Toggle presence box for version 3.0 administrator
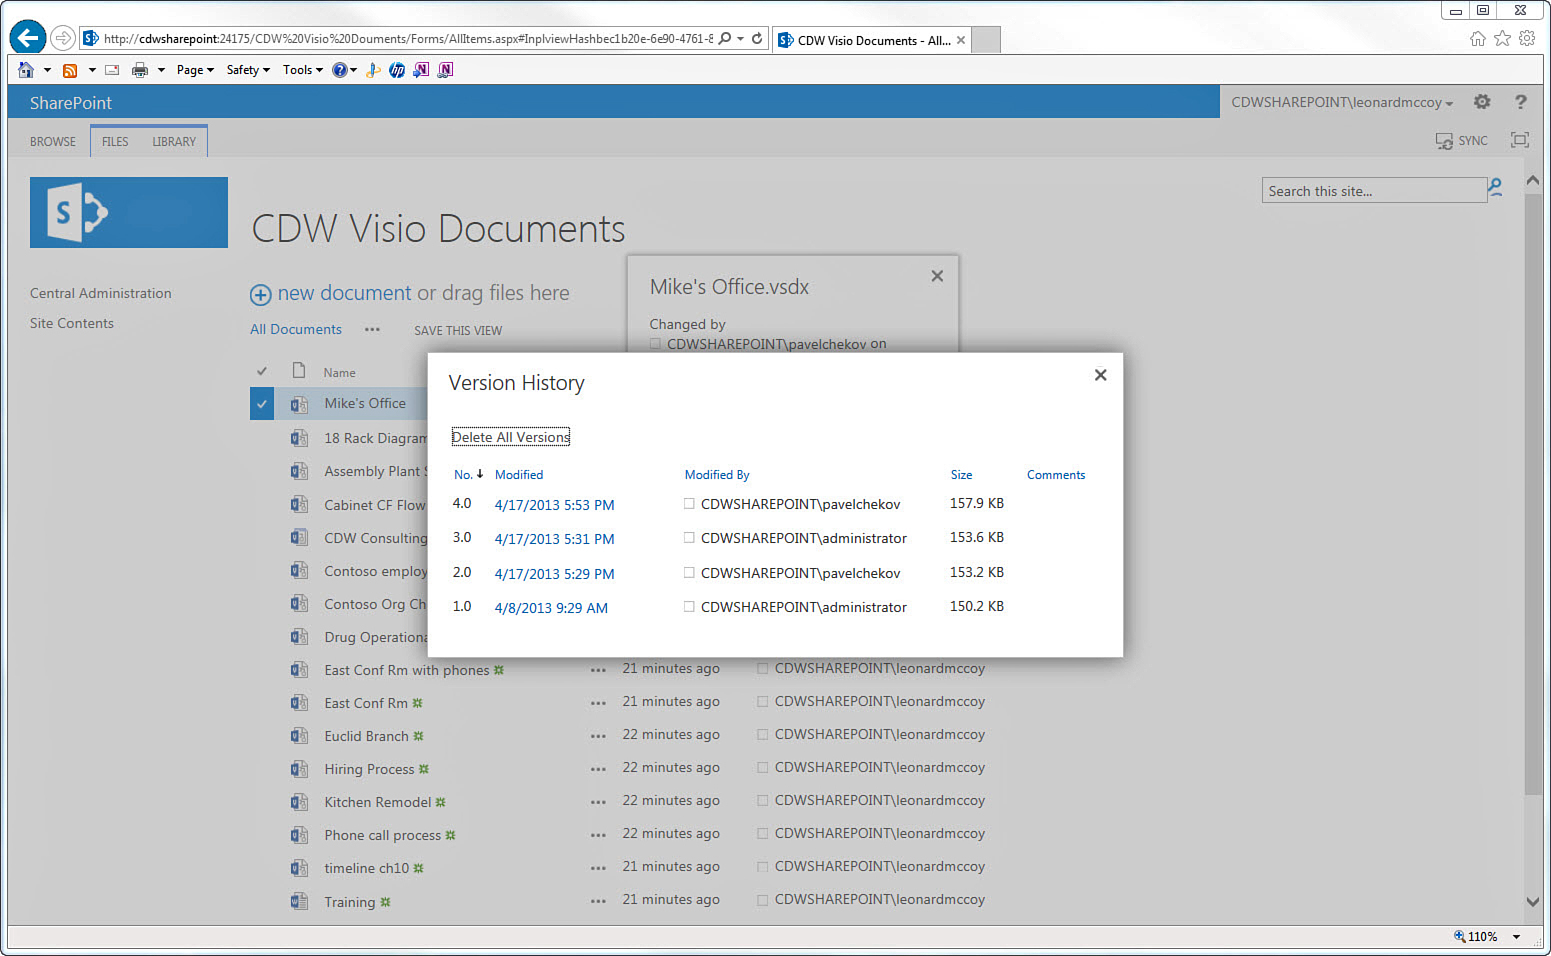 point(689,538)
